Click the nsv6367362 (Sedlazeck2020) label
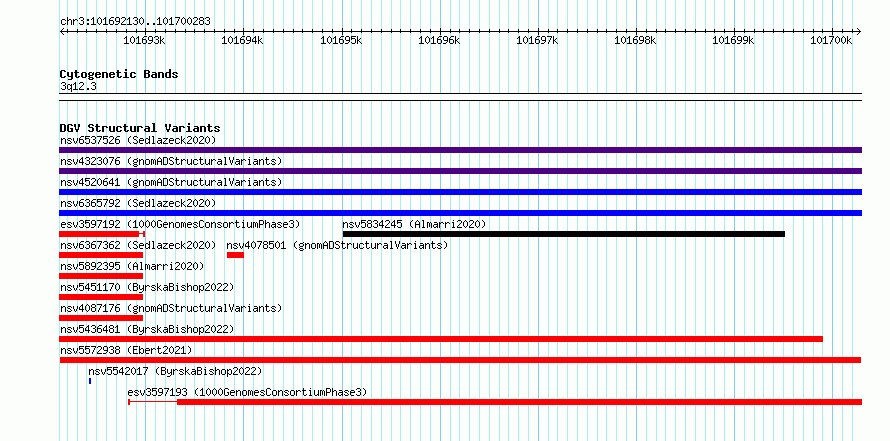 coord(138,245)
